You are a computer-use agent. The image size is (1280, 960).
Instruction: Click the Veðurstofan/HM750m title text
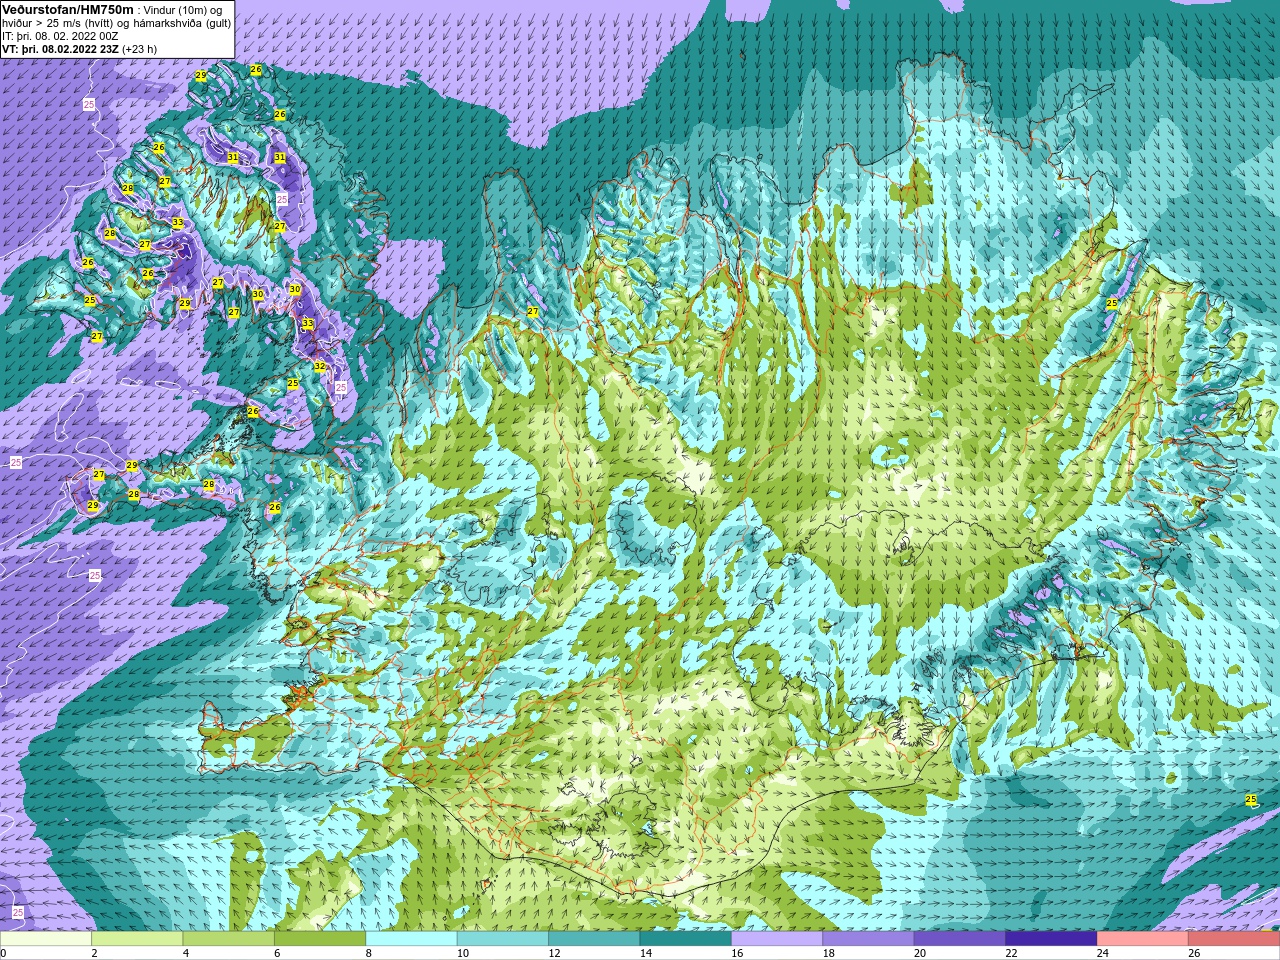click(x=67, y=9)
